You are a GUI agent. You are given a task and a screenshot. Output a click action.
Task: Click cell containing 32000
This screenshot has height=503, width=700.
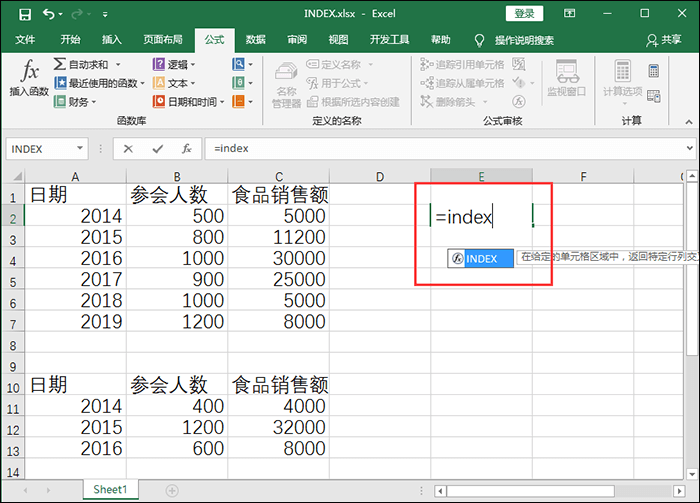coord(279,427)
